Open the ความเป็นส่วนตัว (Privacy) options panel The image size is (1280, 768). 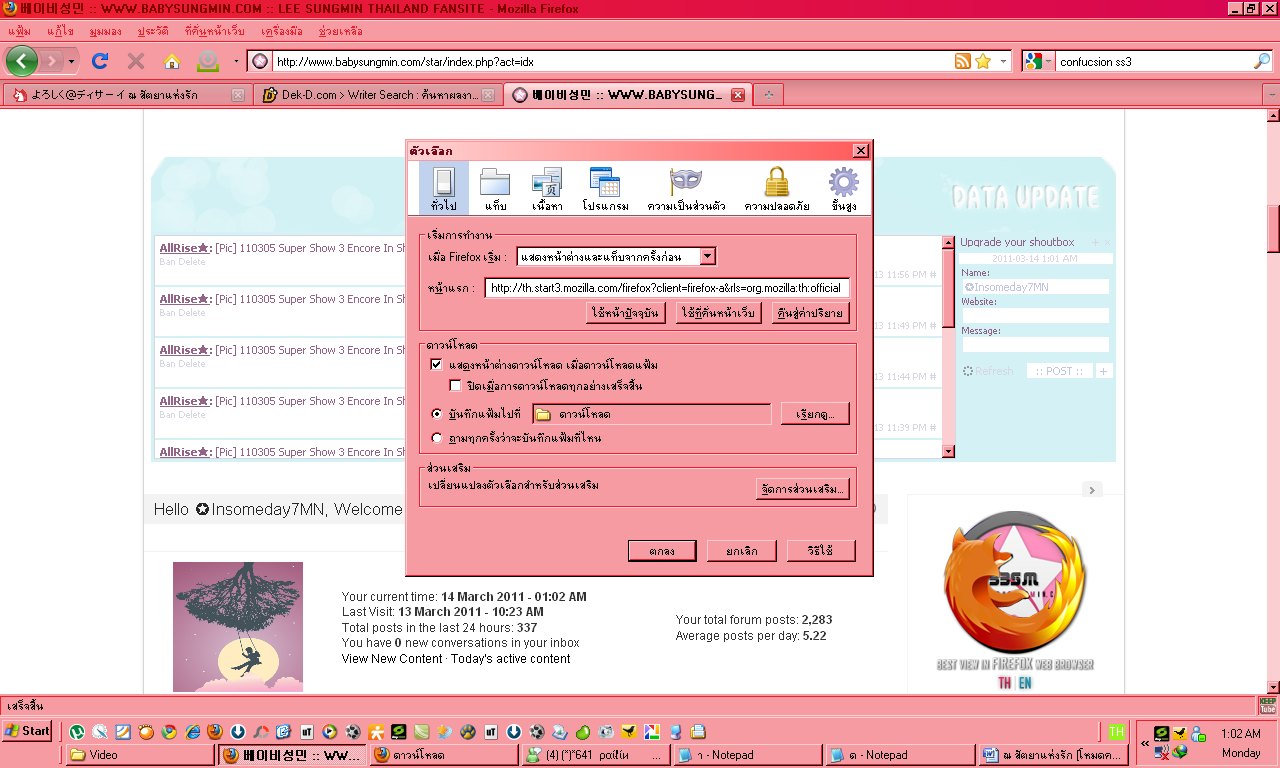[x=686, y=189]
